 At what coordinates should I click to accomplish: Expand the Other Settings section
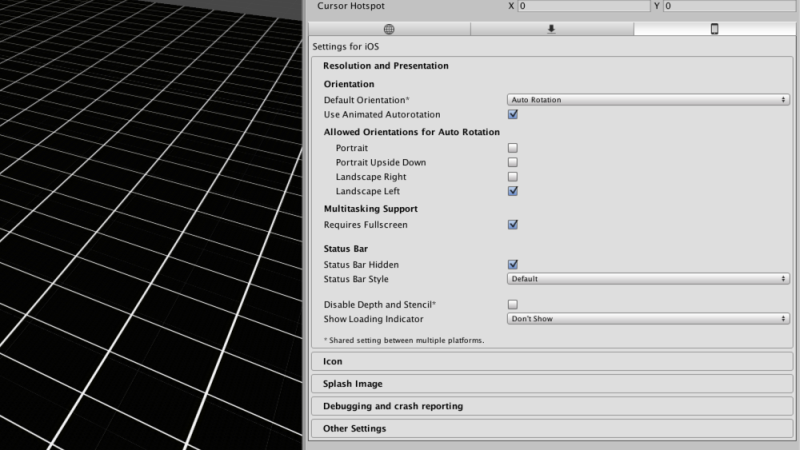552,429
